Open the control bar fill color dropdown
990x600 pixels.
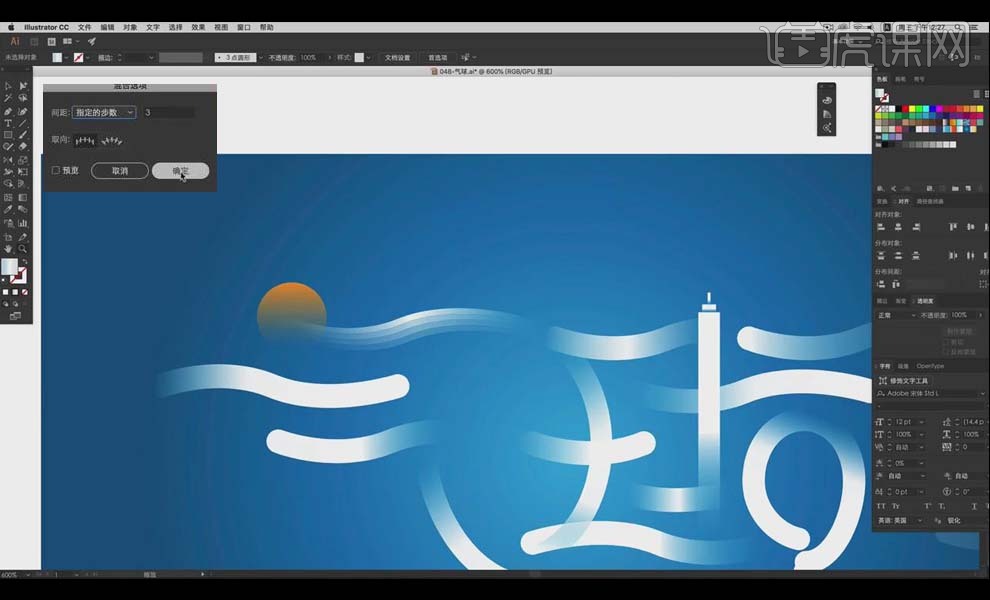click(66, 57)
